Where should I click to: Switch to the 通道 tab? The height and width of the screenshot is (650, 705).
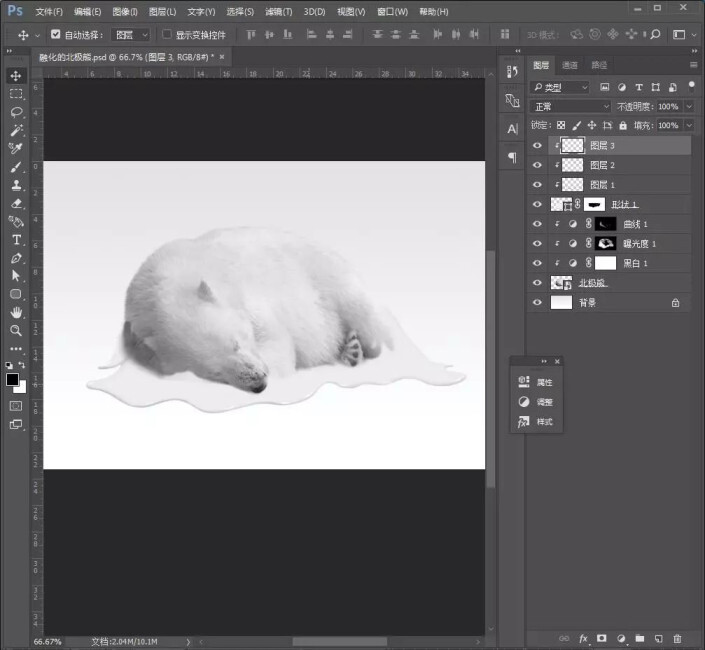[x=570, y=65]
